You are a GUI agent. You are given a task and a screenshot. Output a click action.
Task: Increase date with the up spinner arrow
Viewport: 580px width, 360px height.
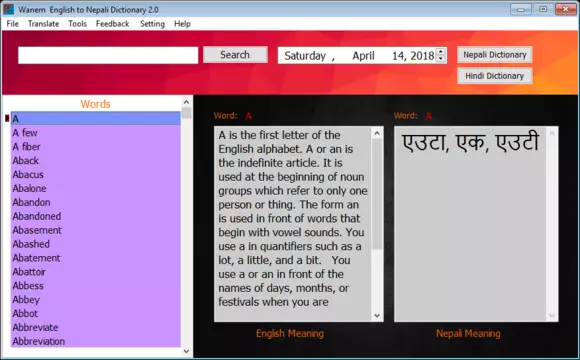(440, 52)
